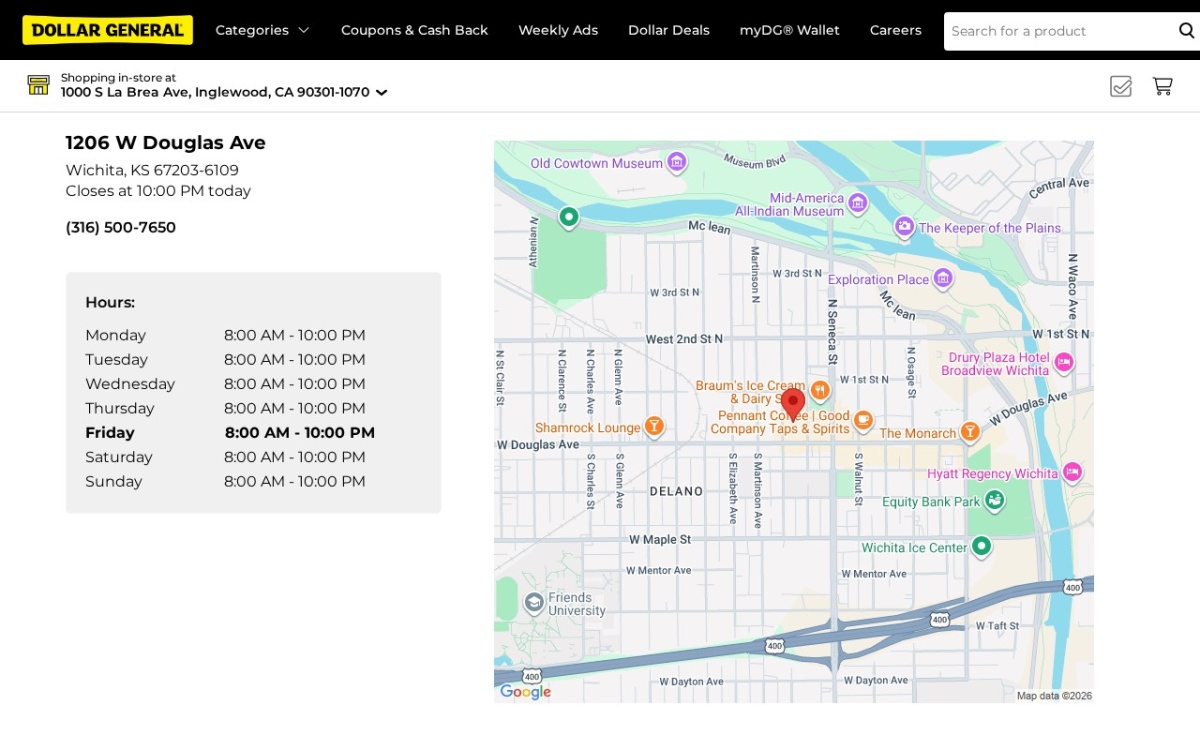Viewport: 1200px width, 750px height.
Task: Click The Monarch bar marker icon
Action: tap(969, 432)
